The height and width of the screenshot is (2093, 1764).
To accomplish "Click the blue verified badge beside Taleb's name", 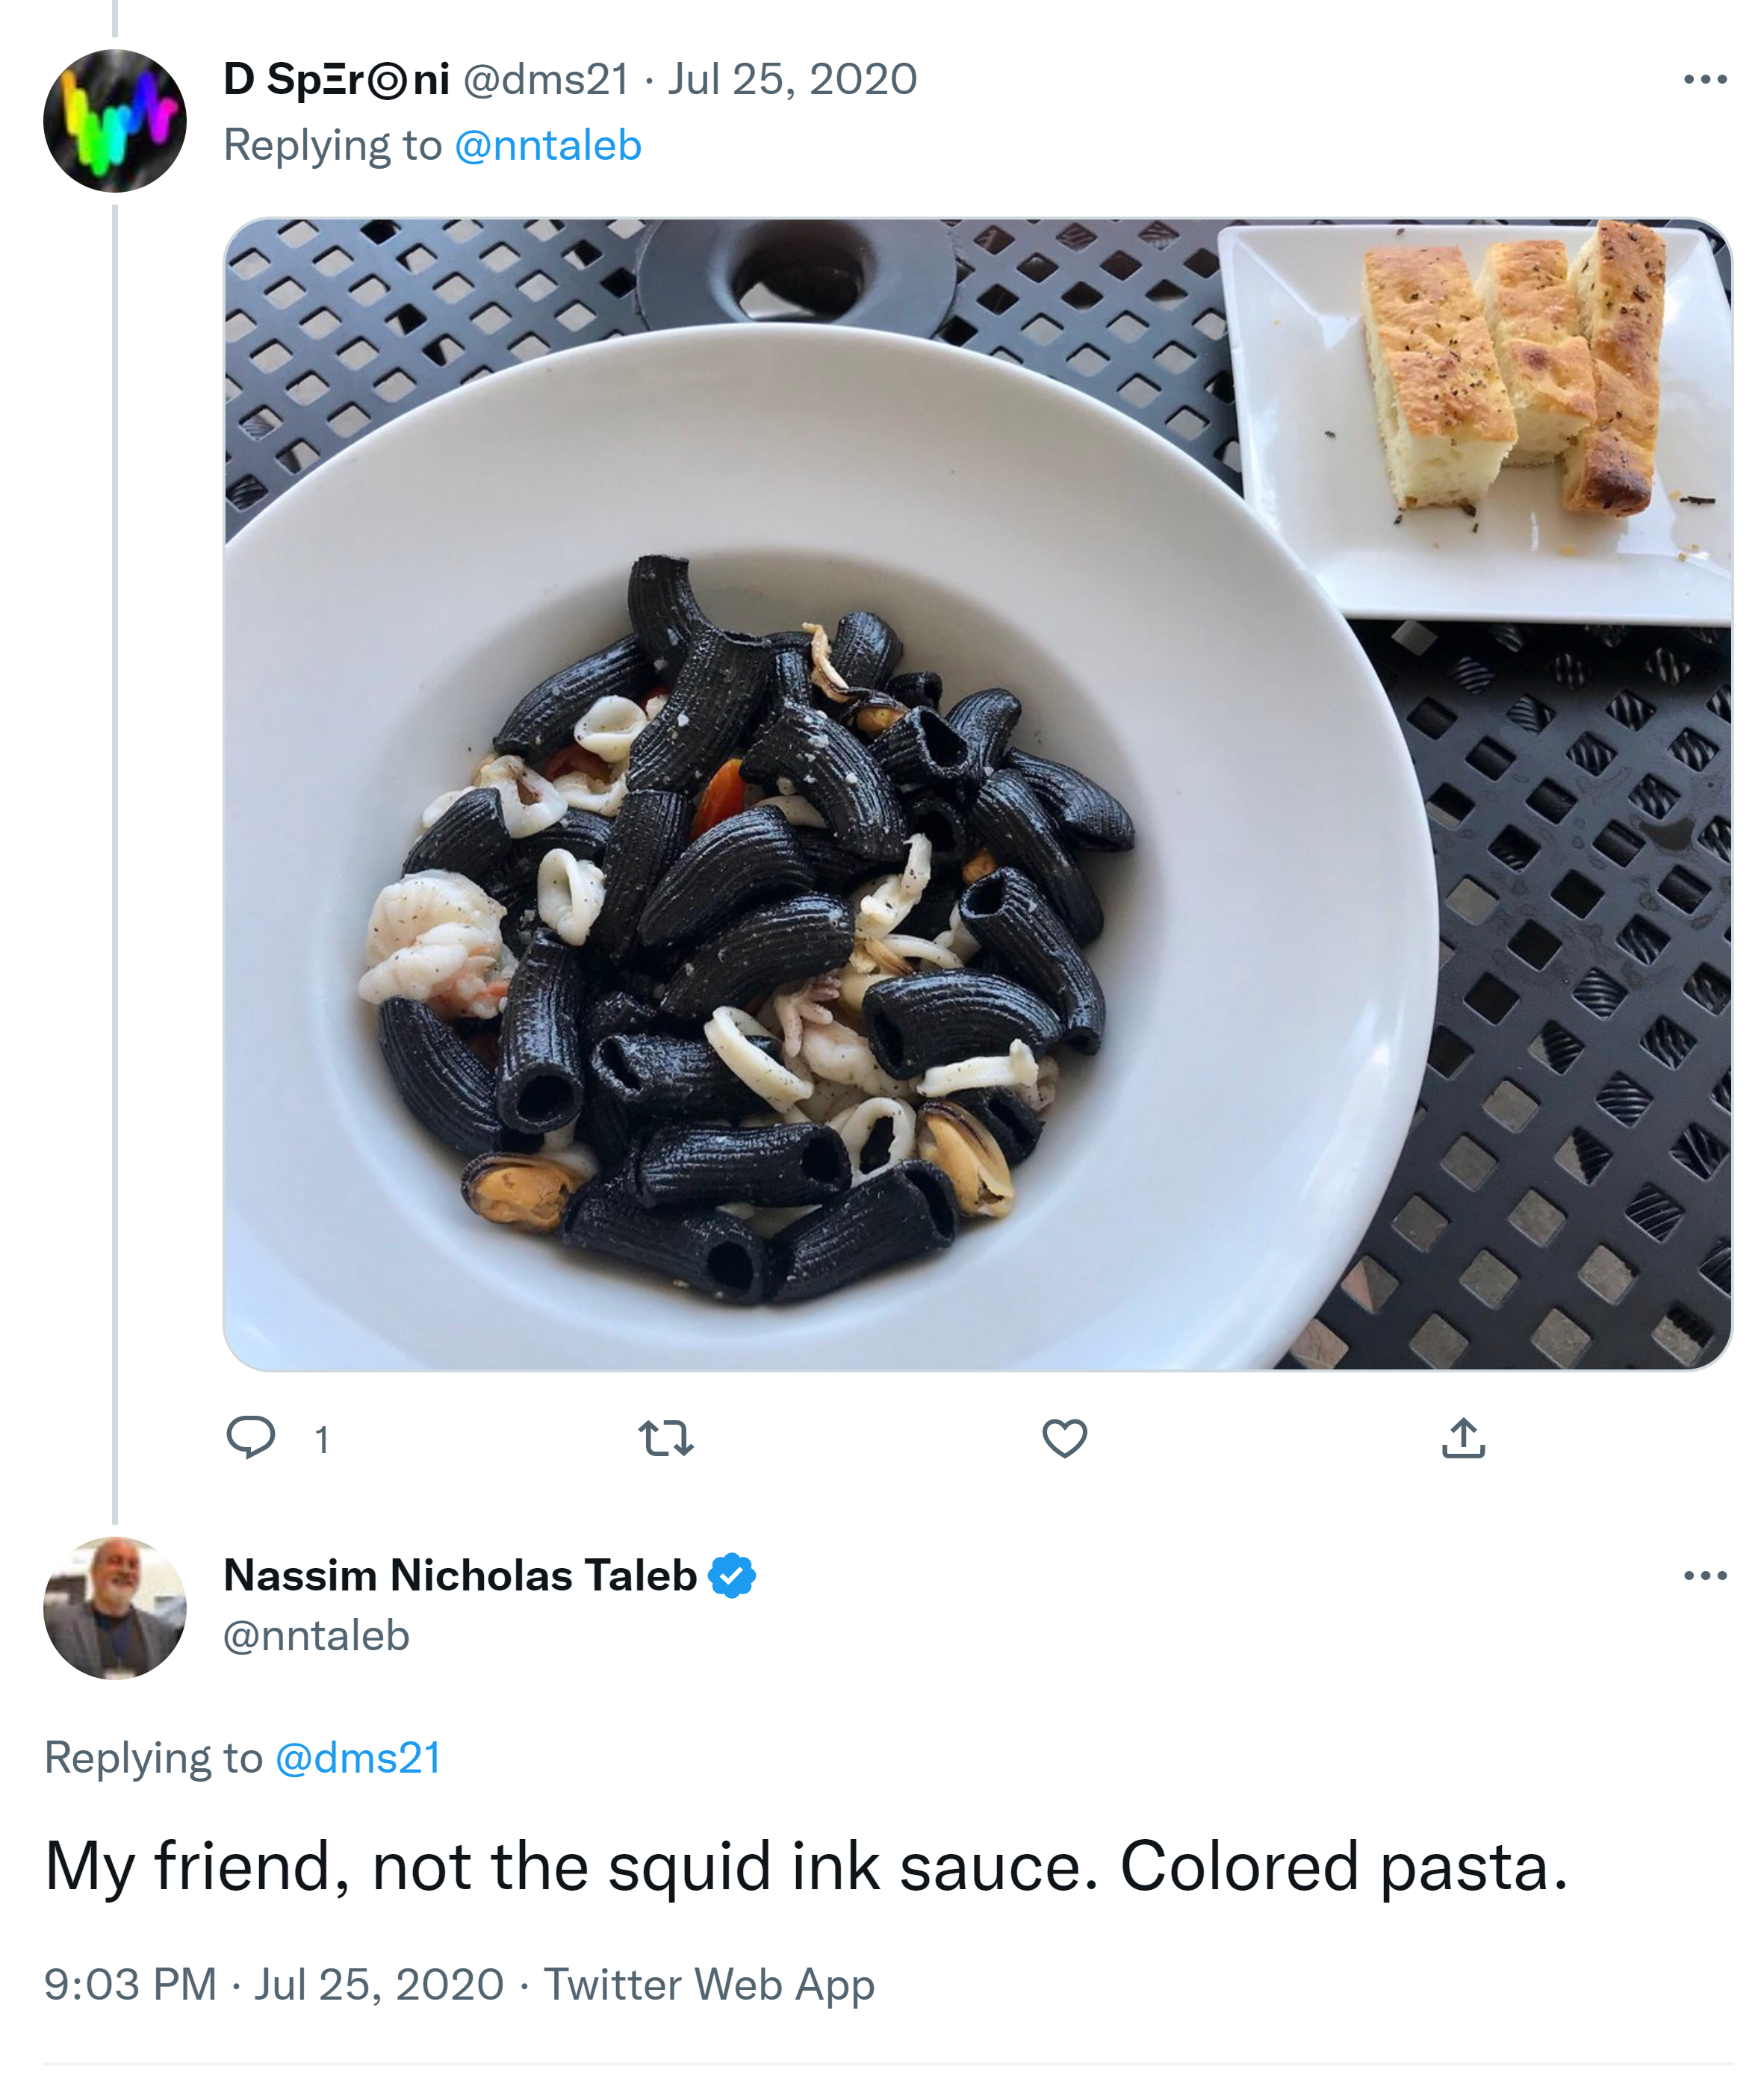I will pos(732,1576).
